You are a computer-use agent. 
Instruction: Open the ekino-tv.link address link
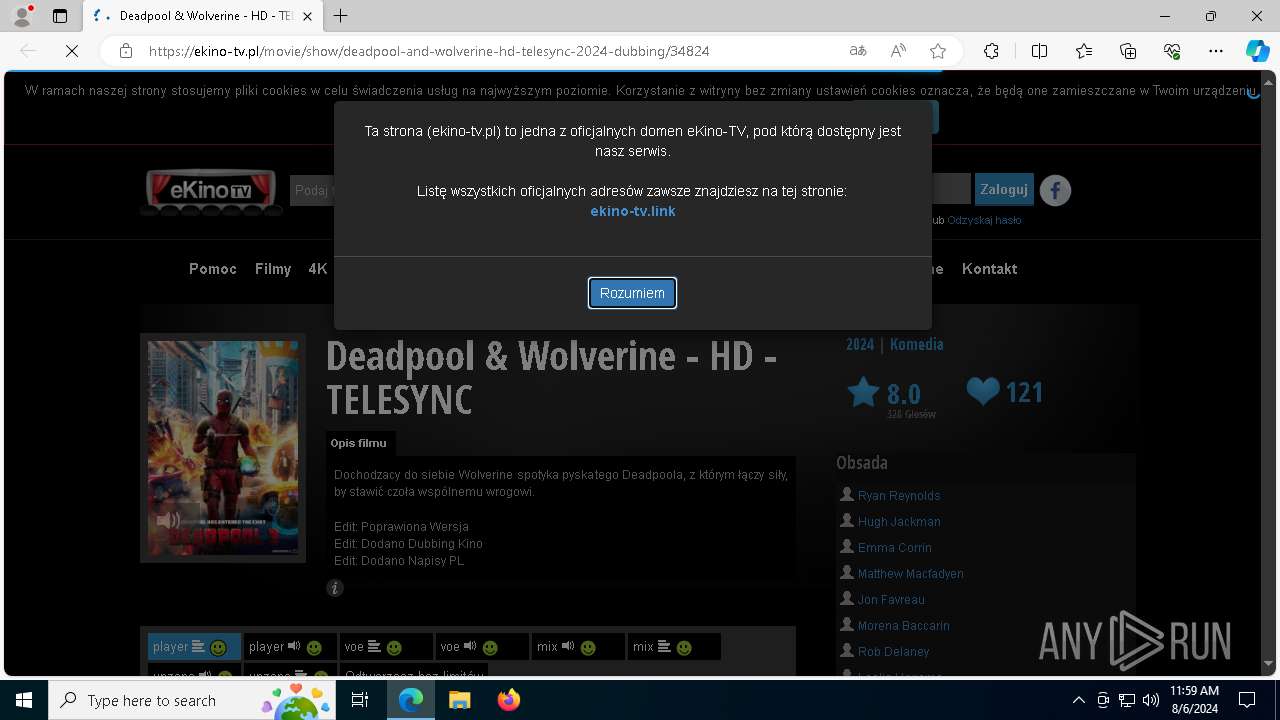point(633,211)
